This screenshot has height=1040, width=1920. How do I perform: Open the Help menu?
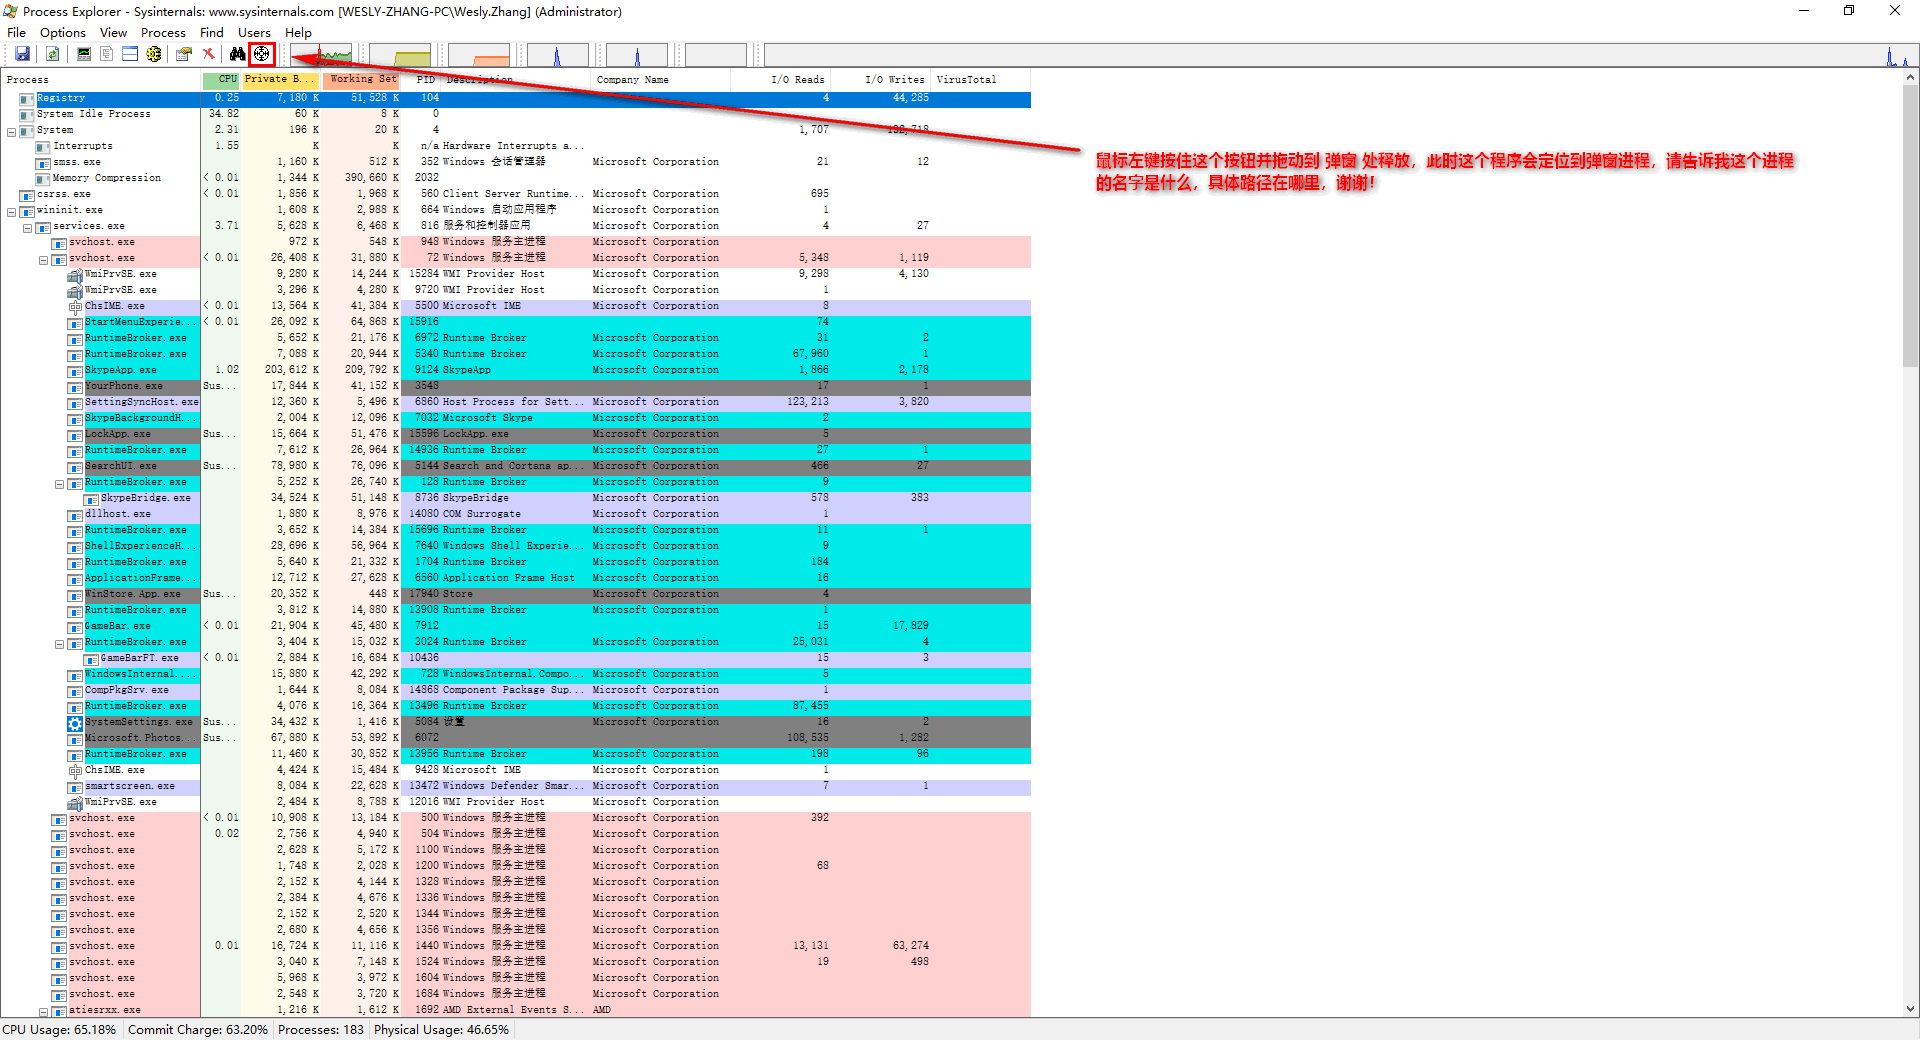click(x=298, y=32)
